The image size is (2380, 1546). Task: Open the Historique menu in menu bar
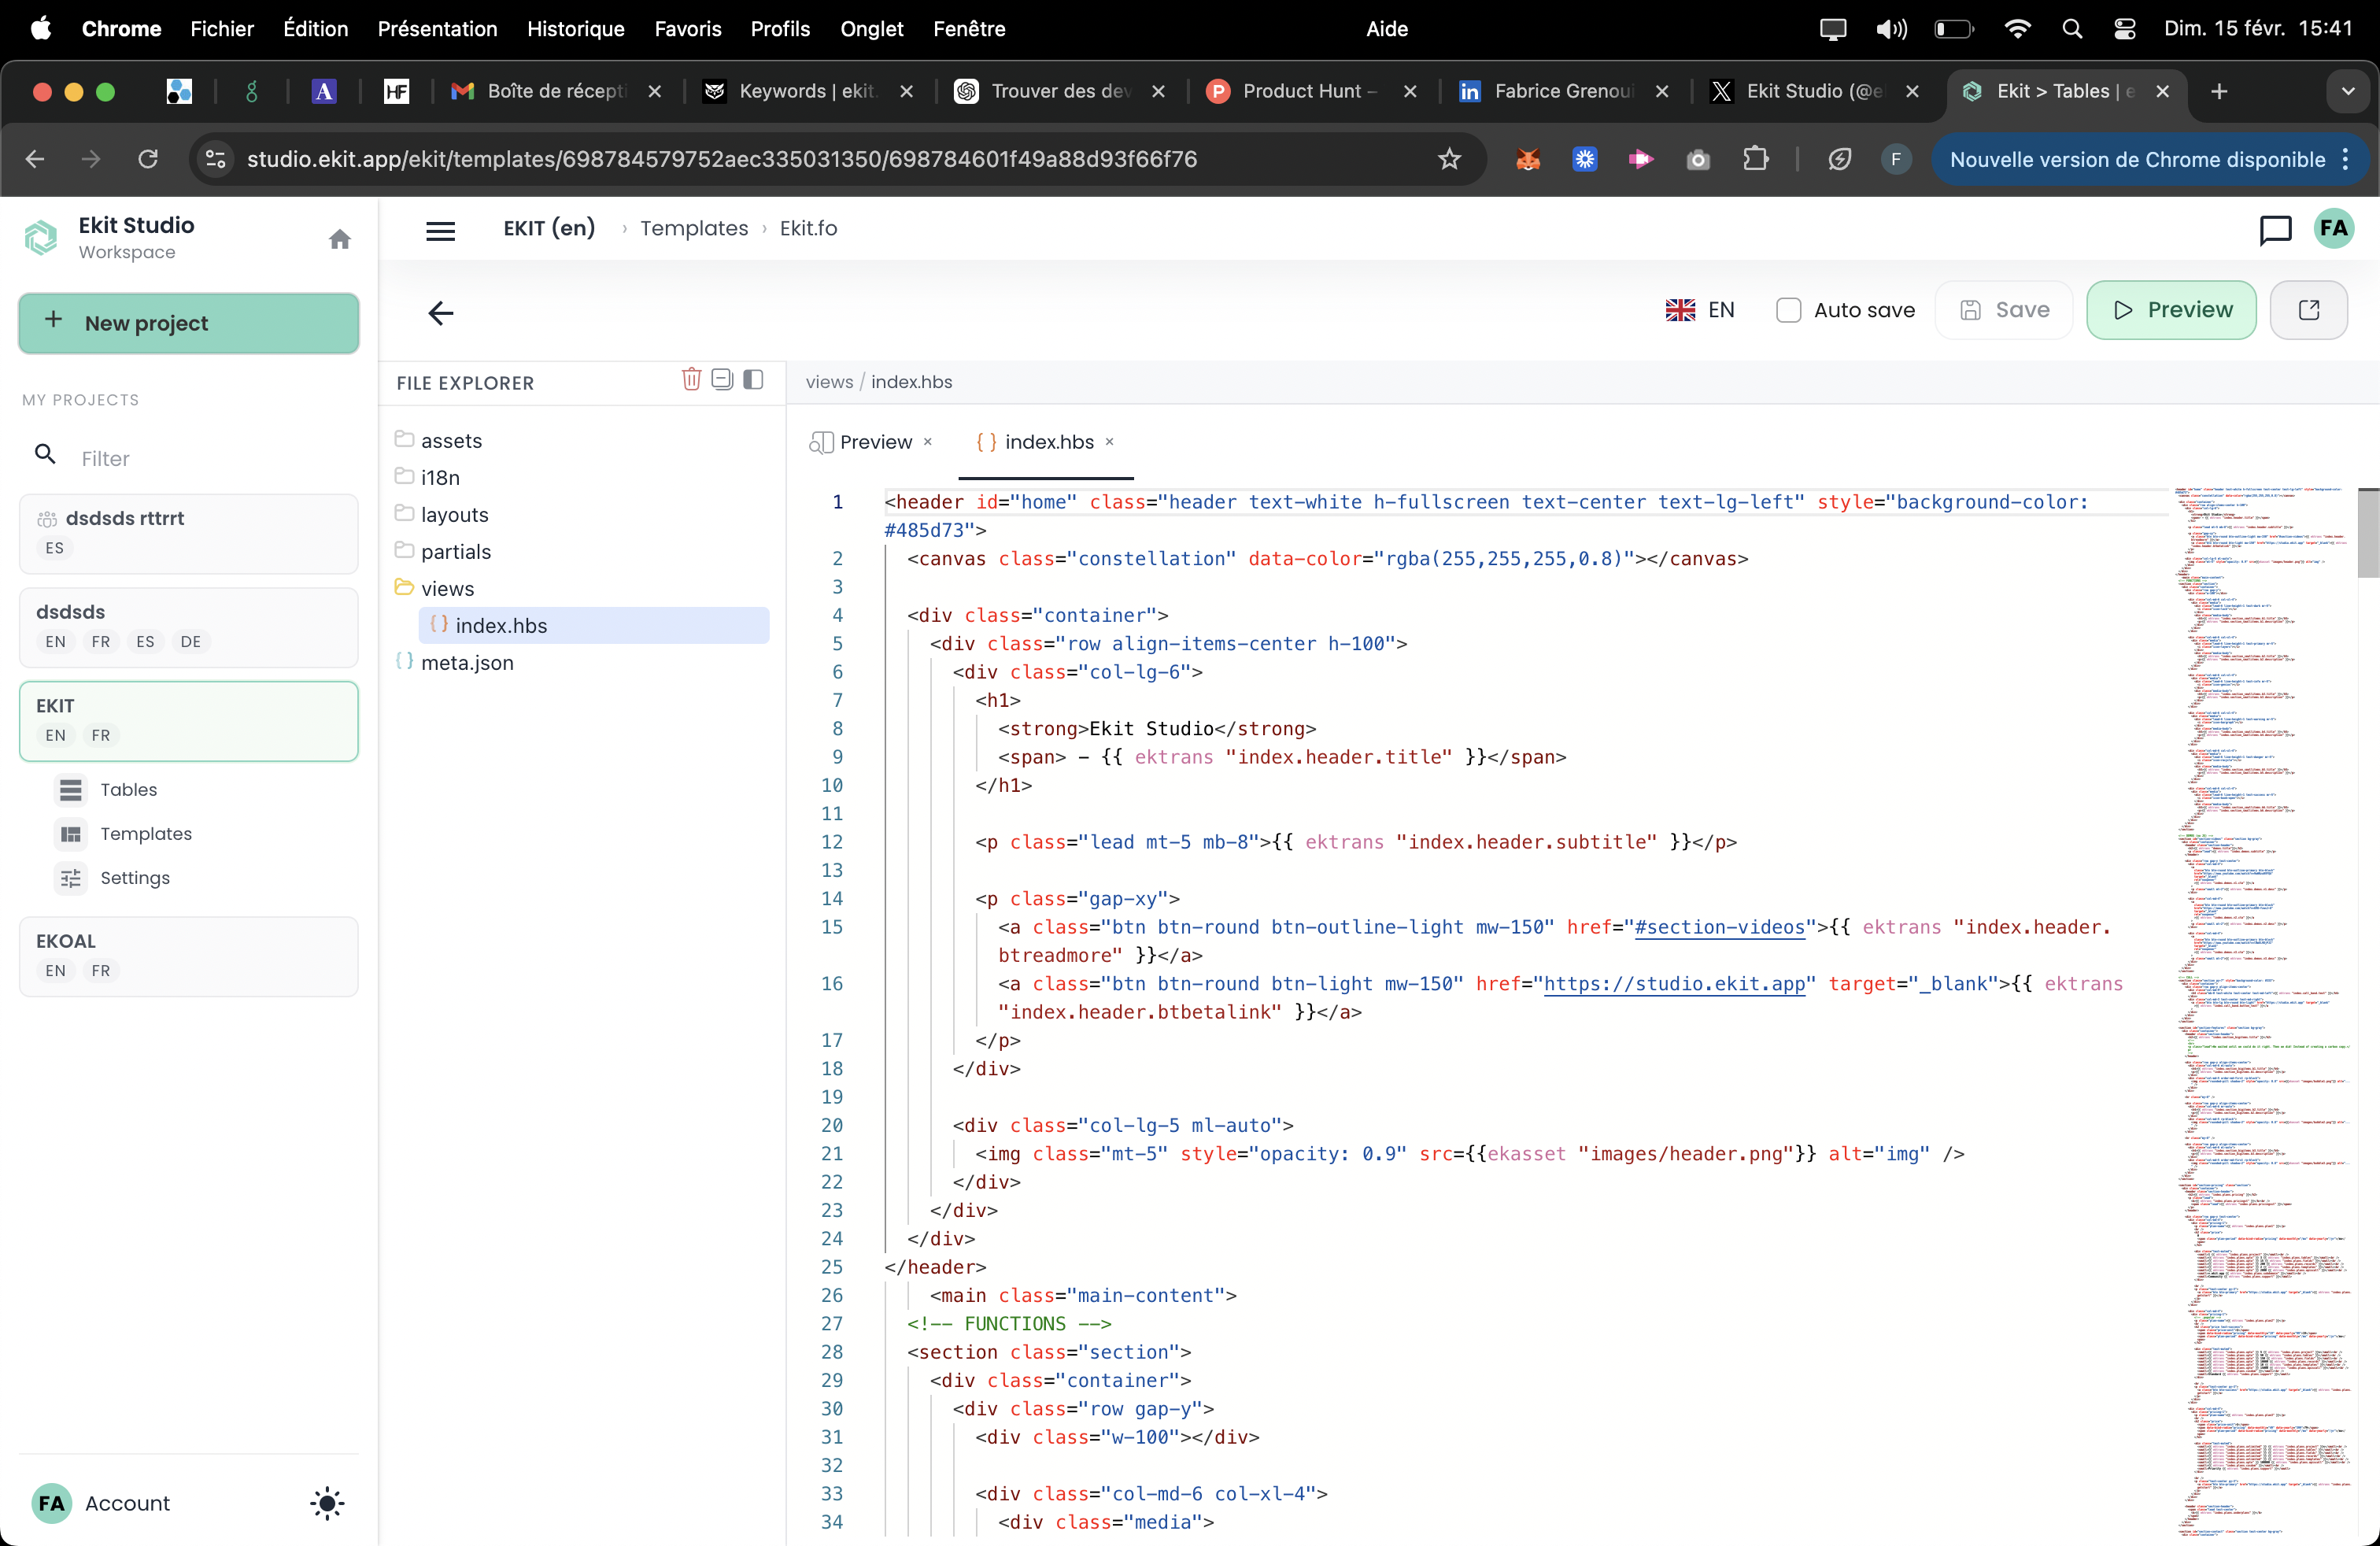point(575,29)
